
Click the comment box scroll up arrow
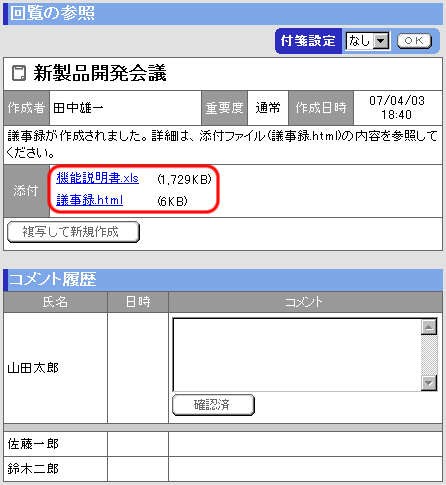click(x=429, y=327)
